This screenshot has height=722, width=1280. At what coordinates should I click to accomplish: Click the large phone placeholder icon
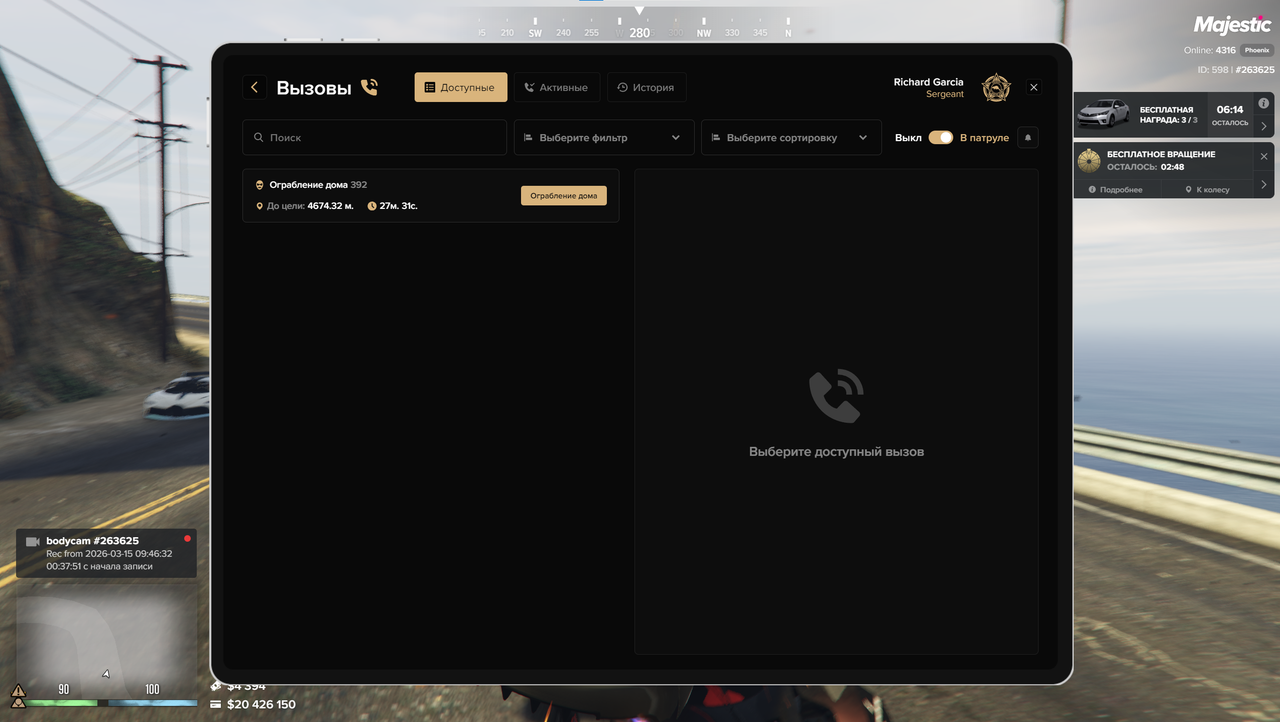pyautogui.click(x=836, y=395)
